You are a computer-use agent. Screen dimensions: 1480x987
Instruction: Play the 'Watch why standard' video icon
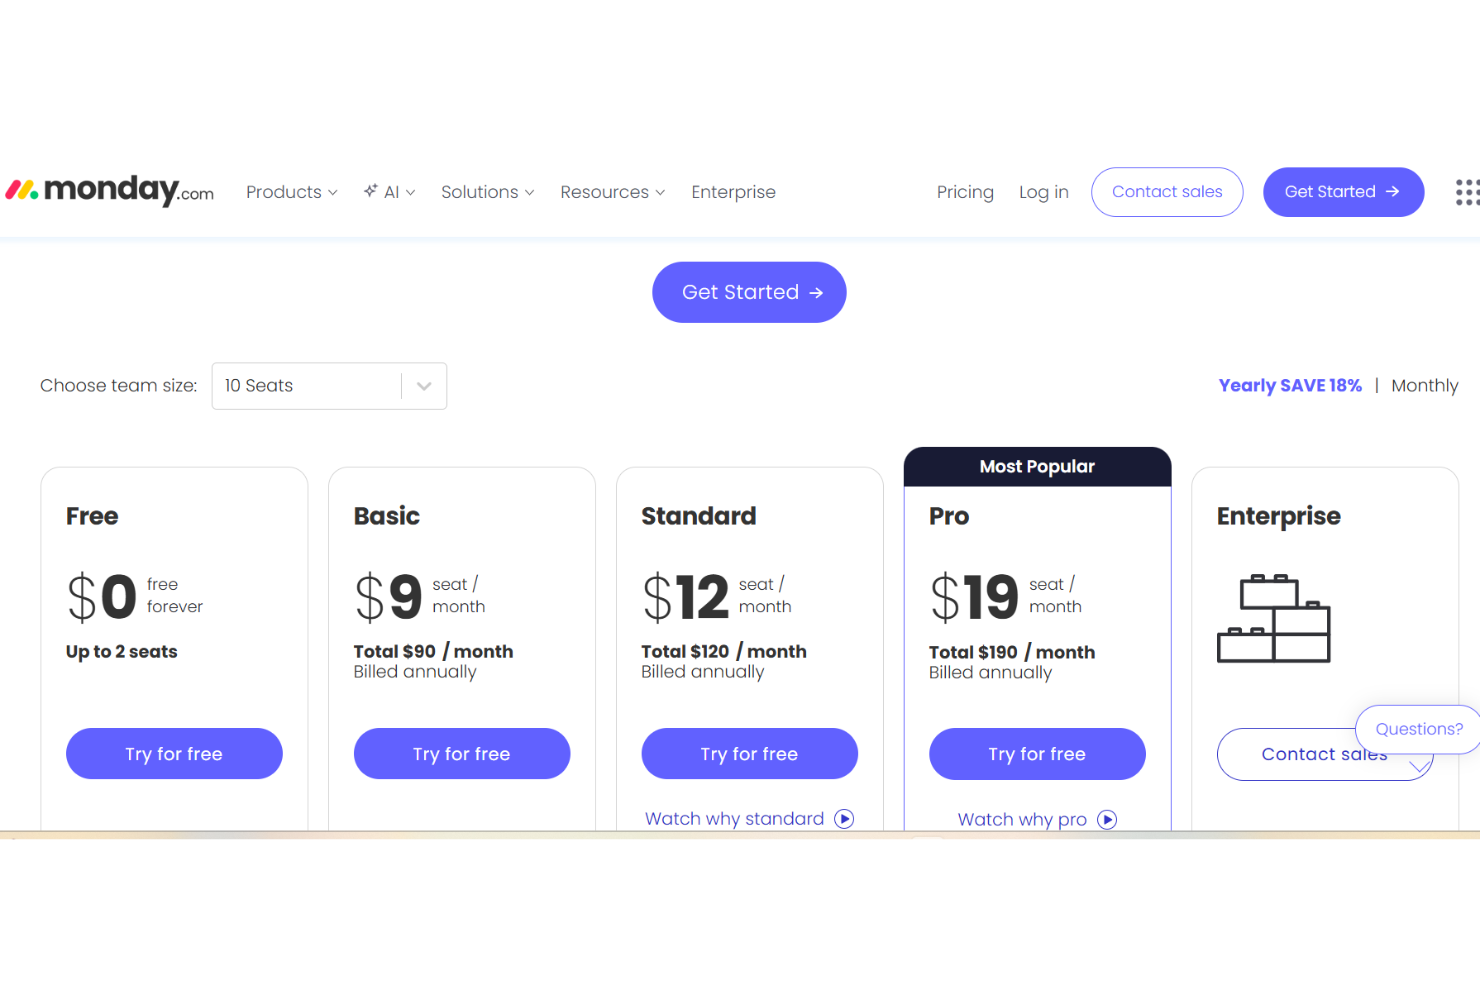click(x=845, y=818)
